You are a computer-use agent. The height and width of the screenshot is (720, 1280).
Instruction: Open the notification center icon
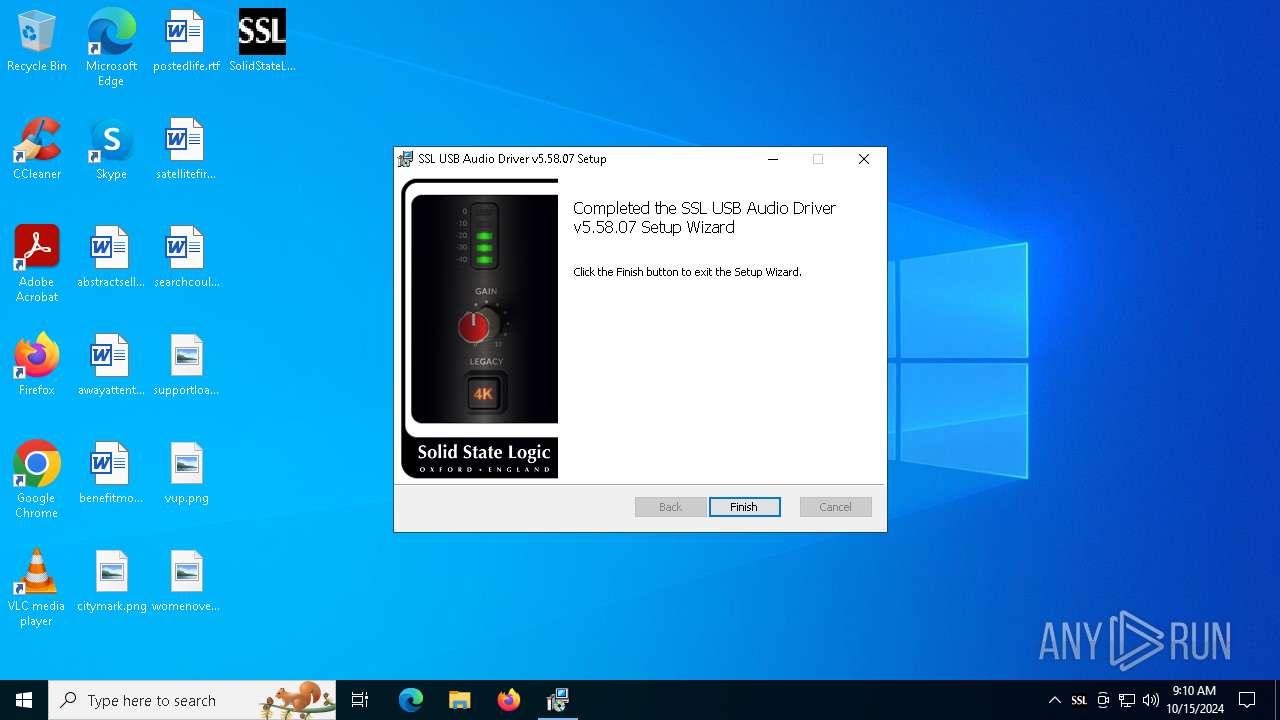tap(1247, 700)
